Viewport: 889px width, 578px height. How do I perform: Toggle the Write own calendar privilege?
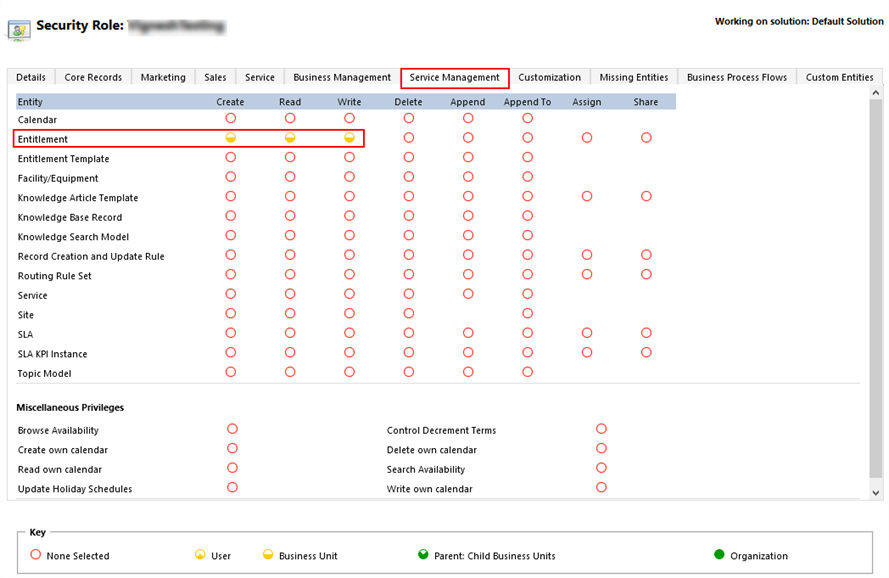pyautogui.click(x=601, y=488)
